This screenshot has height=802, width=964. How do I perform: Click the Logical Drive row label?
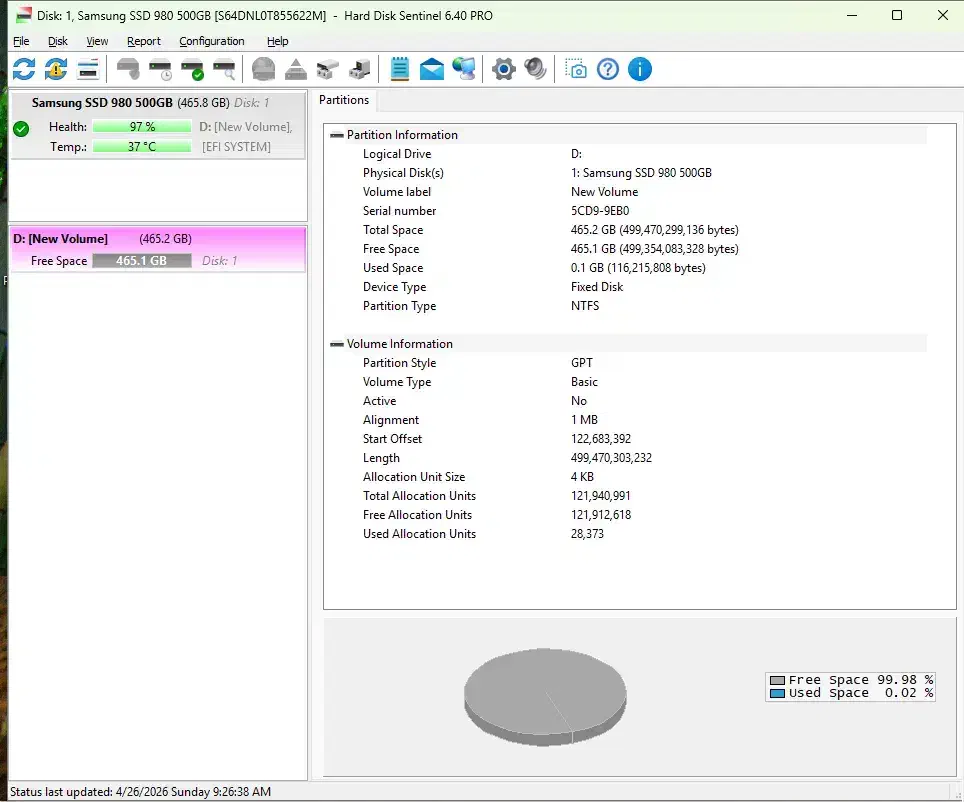(x=397, y=154)
